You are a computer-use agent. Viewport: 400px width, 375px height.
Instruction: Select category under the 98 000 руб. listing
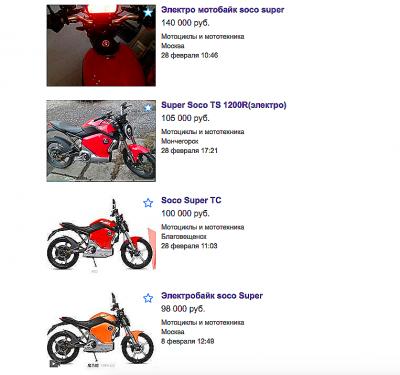click(203, 322)
